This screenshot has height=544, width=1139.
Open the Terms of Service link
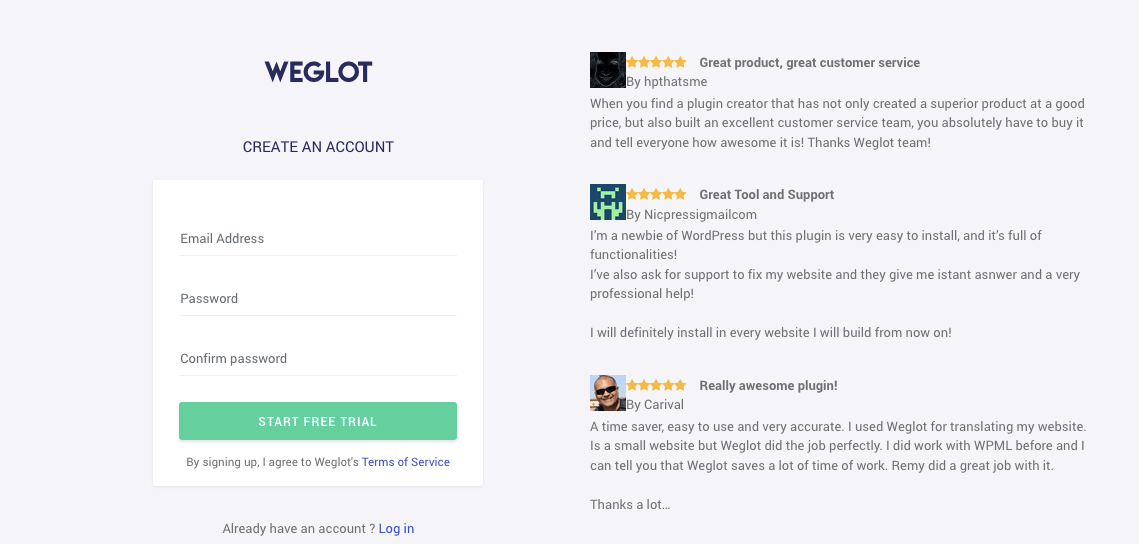click(405, 462)
